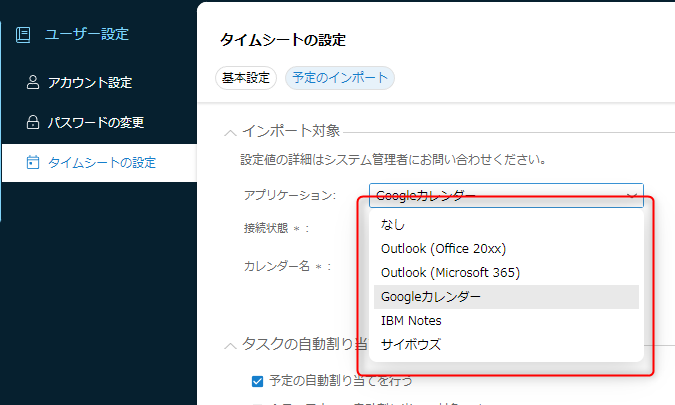Click the lock icon beside パスワードの変更
The image size is (675, 405).
32,123
